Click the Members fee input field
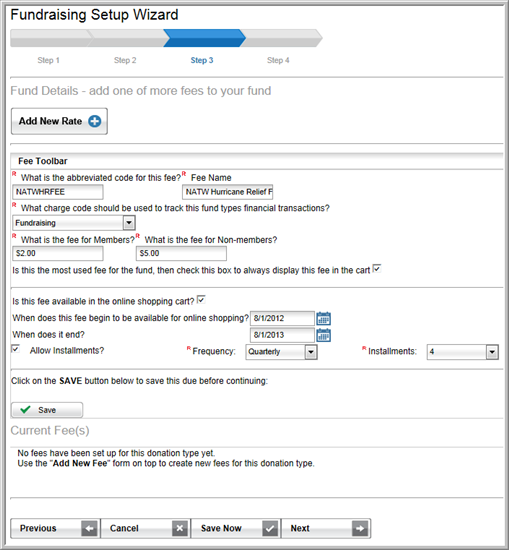 pos(58,253)
